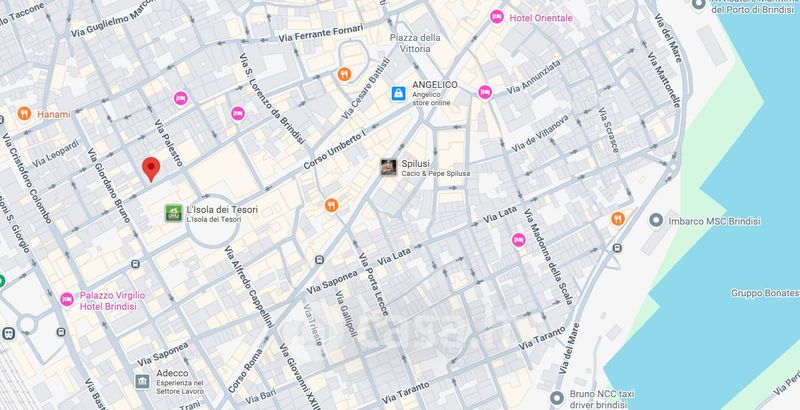Click the hotel icon beside Via Annunziata
800x410 pixels.
485,92
